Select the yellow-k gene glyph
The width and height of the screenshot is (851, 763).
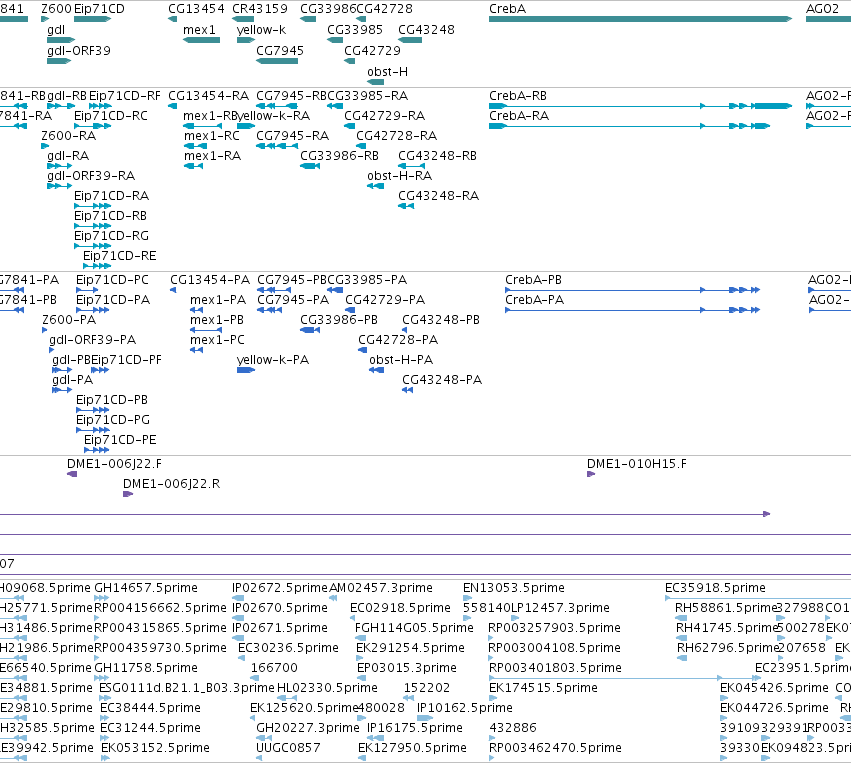[246, 40]
